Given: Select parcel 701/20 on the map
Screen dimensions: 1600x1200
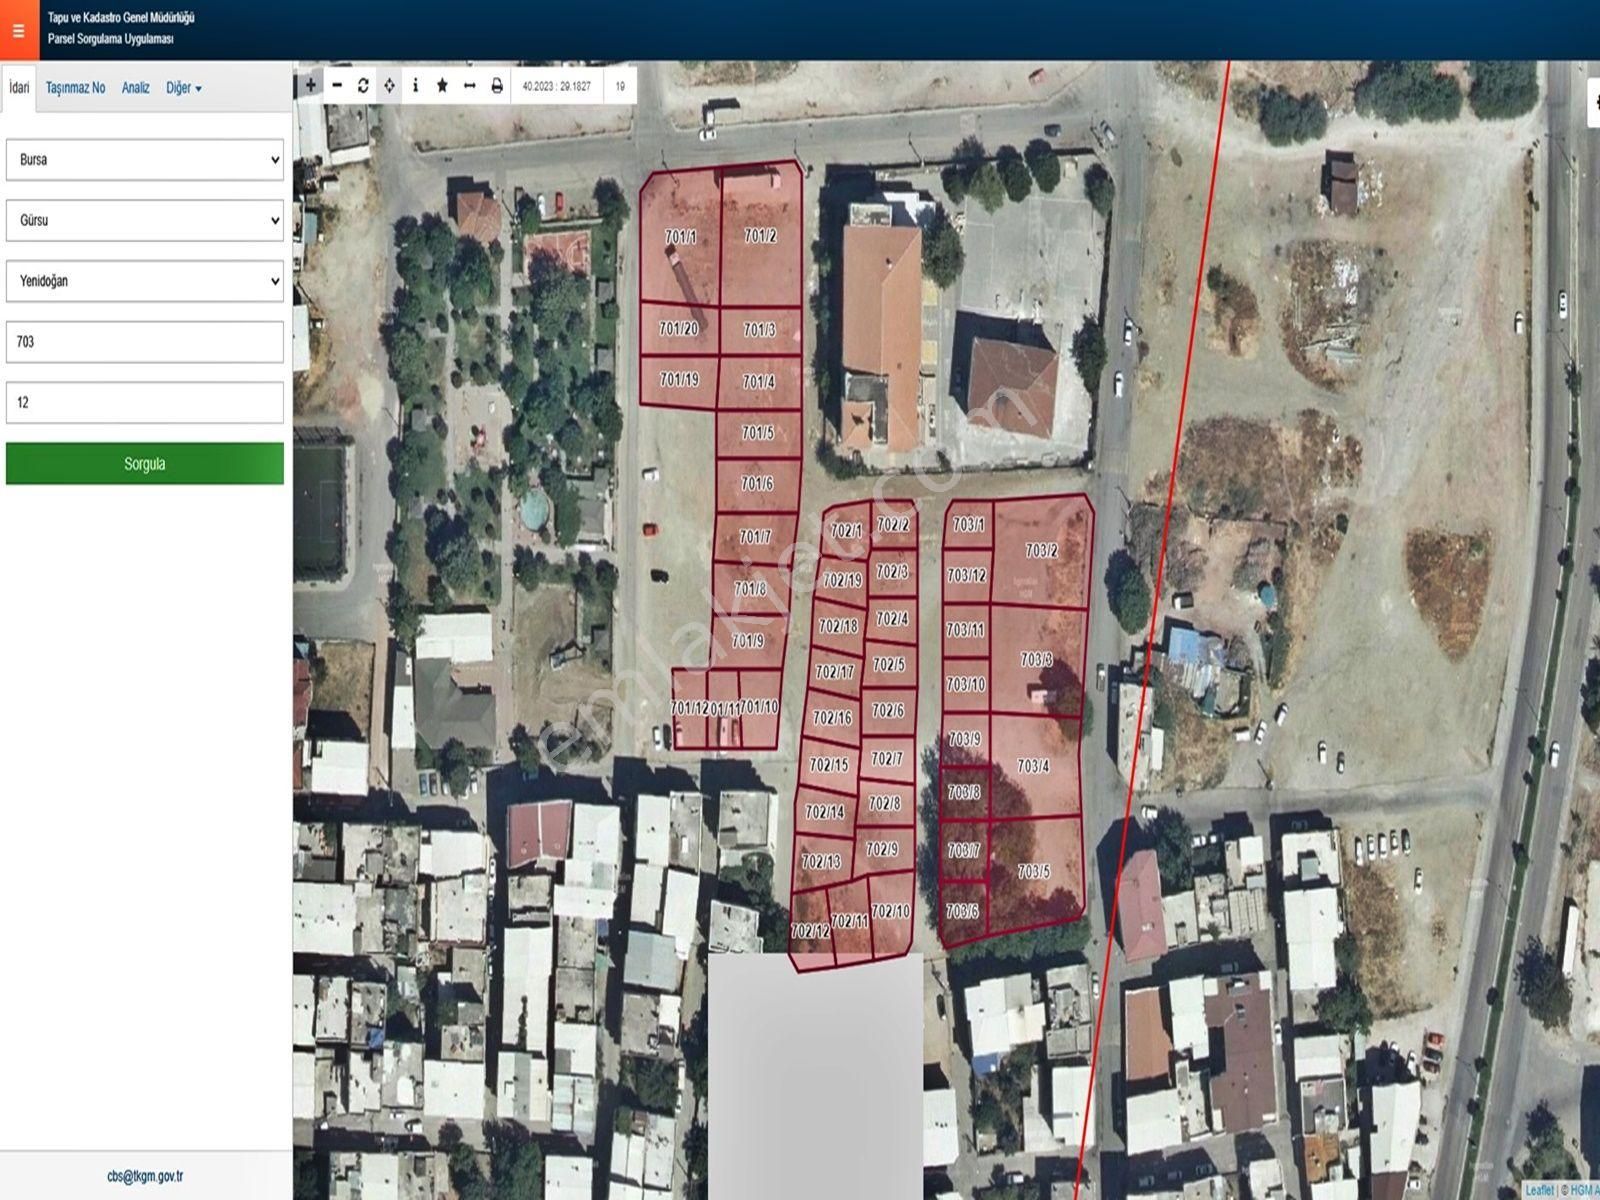Looking at the screenshot, I should (679, 328).
